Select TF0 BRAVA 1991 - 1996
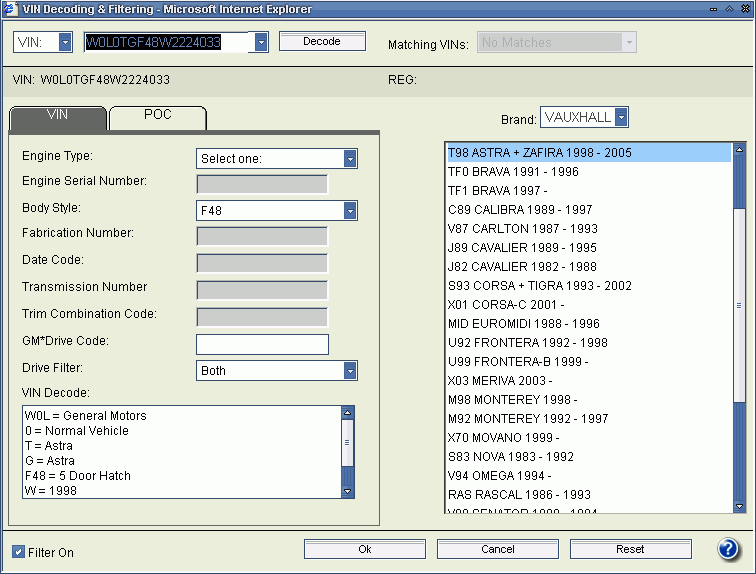 589,172
